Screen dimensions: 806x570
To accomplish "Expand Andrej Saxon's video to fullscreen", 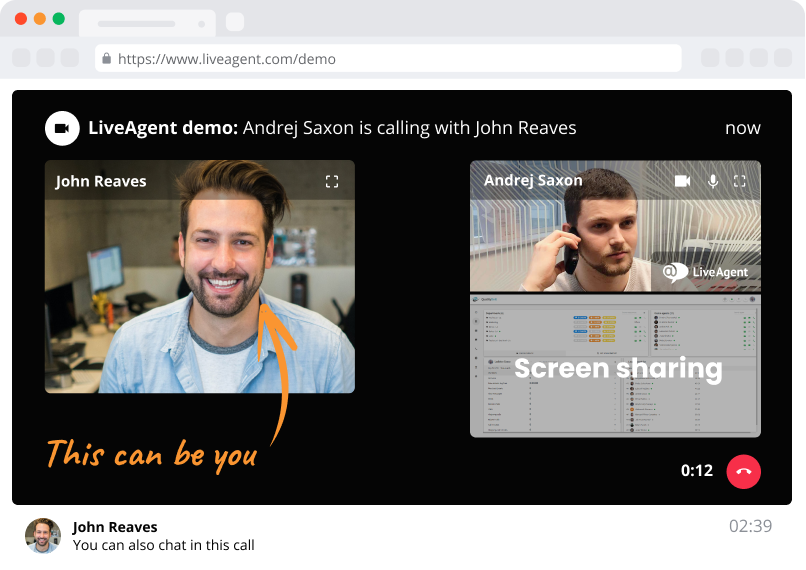I will point(740,181).
